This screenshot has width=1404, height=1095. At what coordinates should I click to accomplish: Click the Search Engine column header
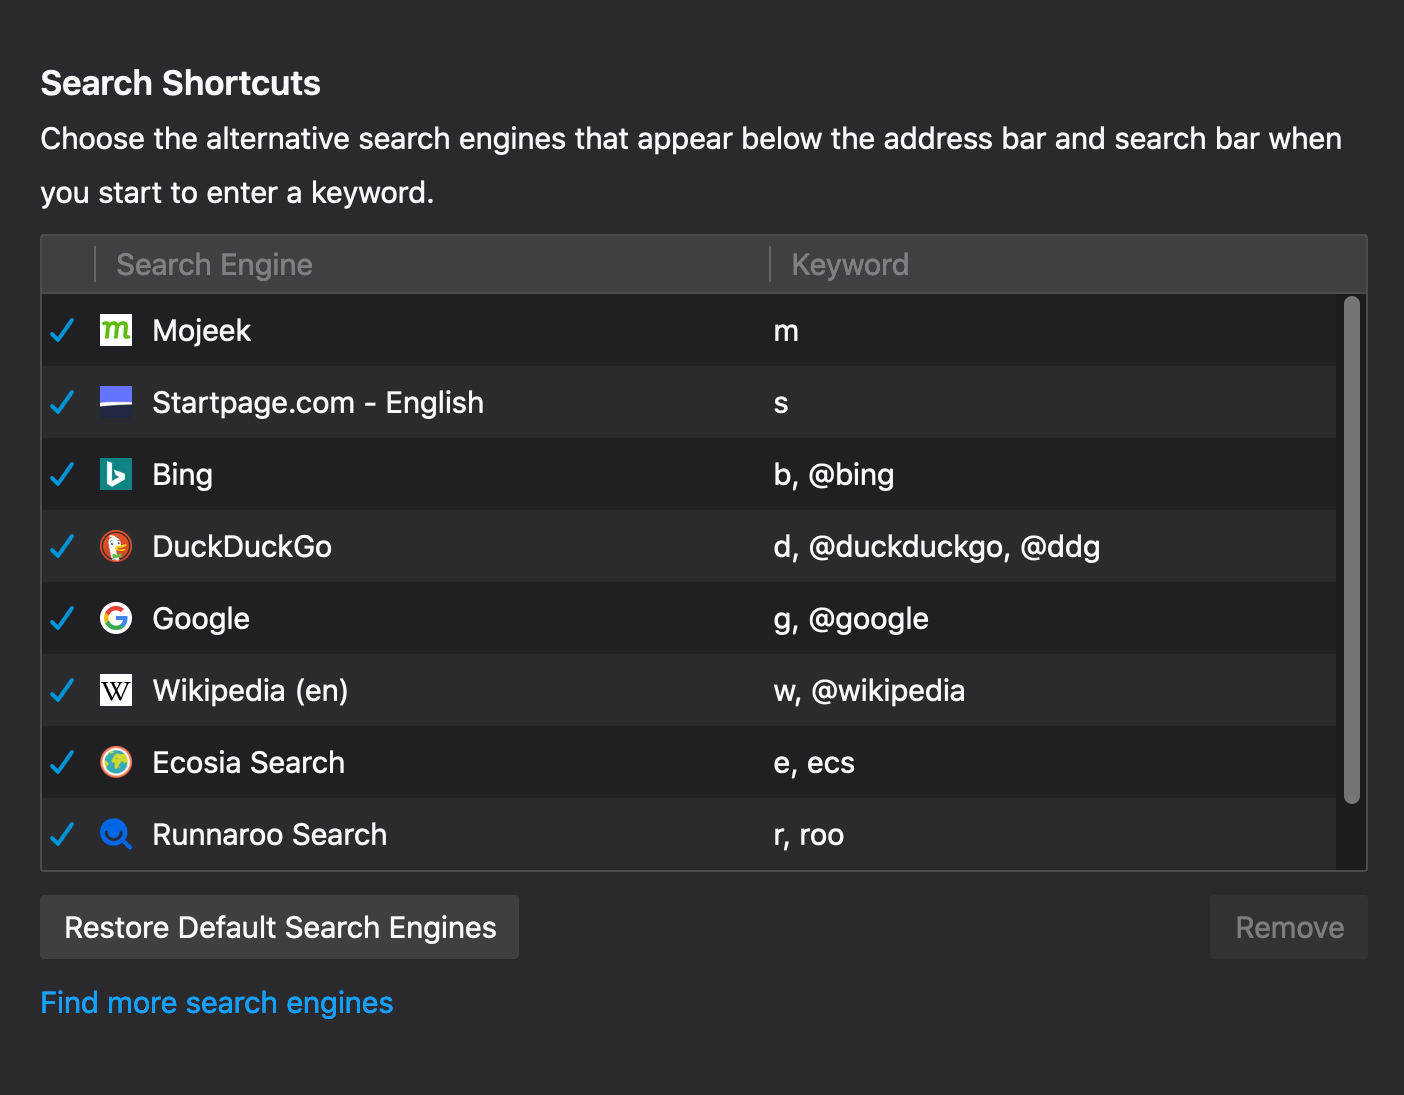(x=432, y=264)
